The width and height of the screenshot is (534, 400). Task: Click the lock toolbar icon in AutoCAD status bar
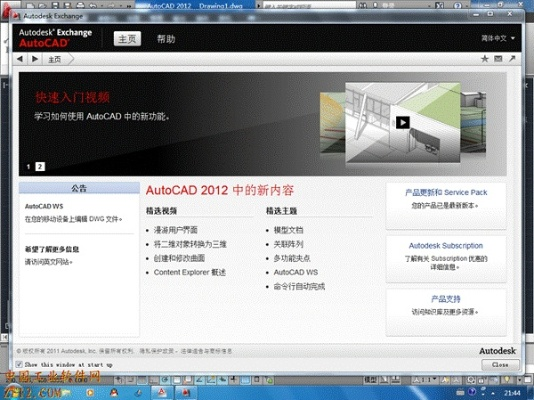pos(481,380)
